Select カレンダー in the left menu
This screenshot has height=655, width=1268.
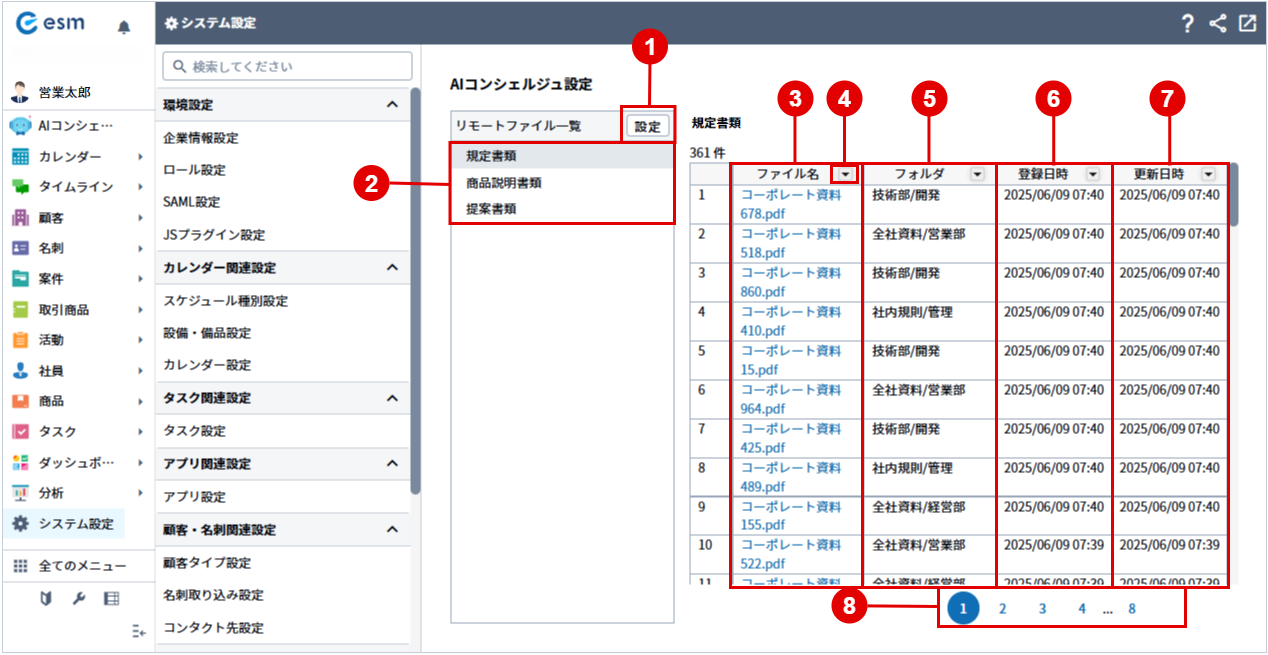(70, 157)
